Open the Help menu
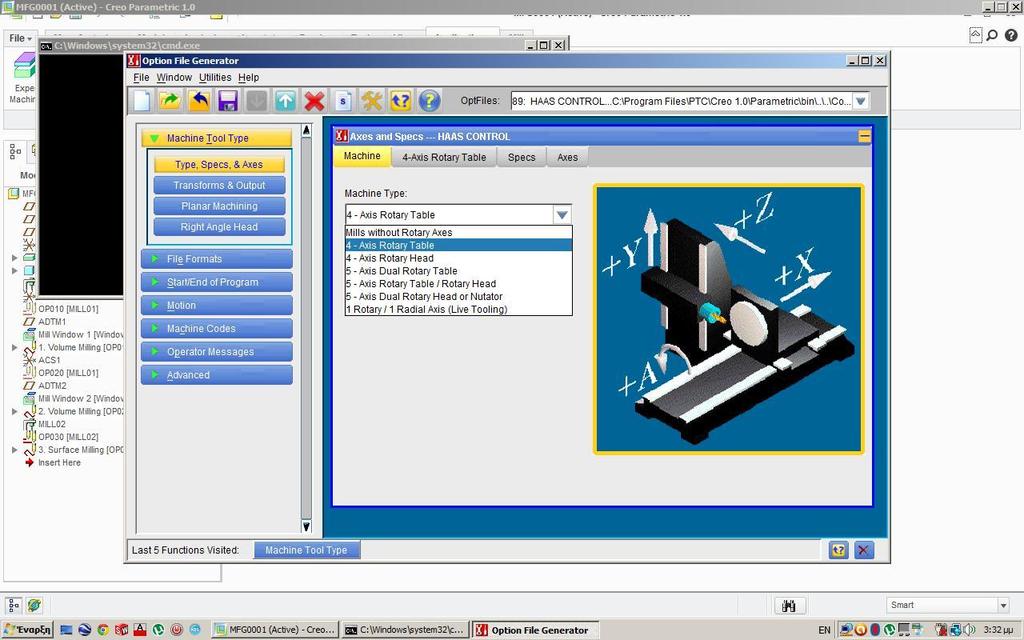The width and height of the screenshot is (1024, 640). coord(248,77)
